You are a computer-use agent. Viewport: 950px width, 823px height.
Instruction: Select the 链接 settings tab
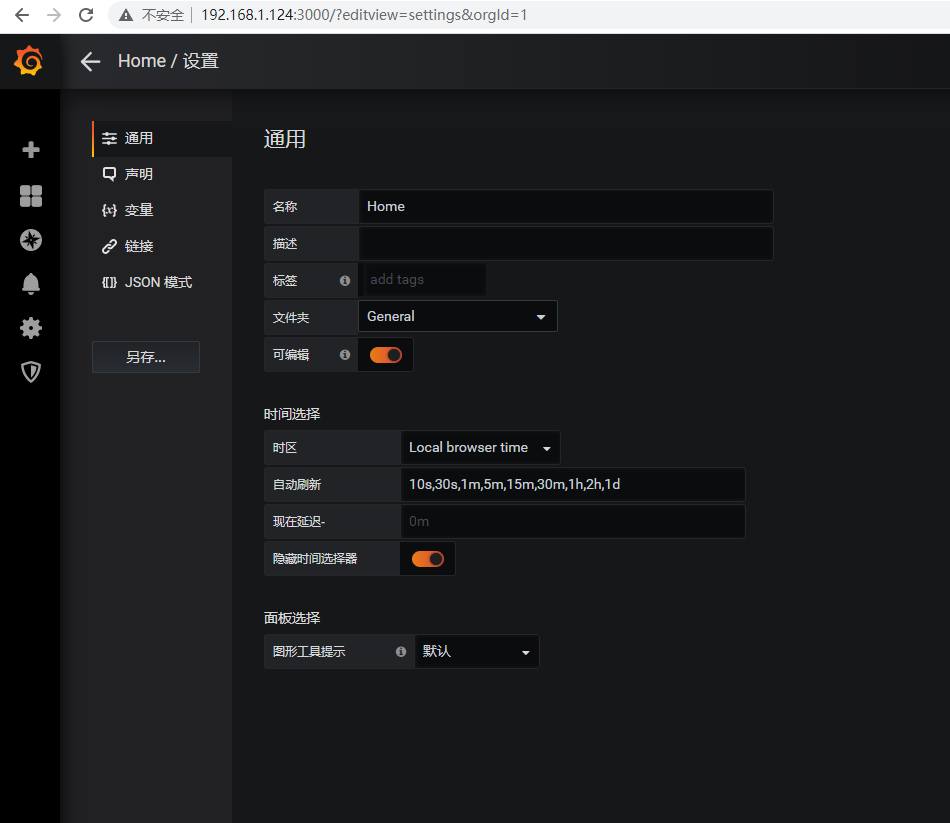162,246
